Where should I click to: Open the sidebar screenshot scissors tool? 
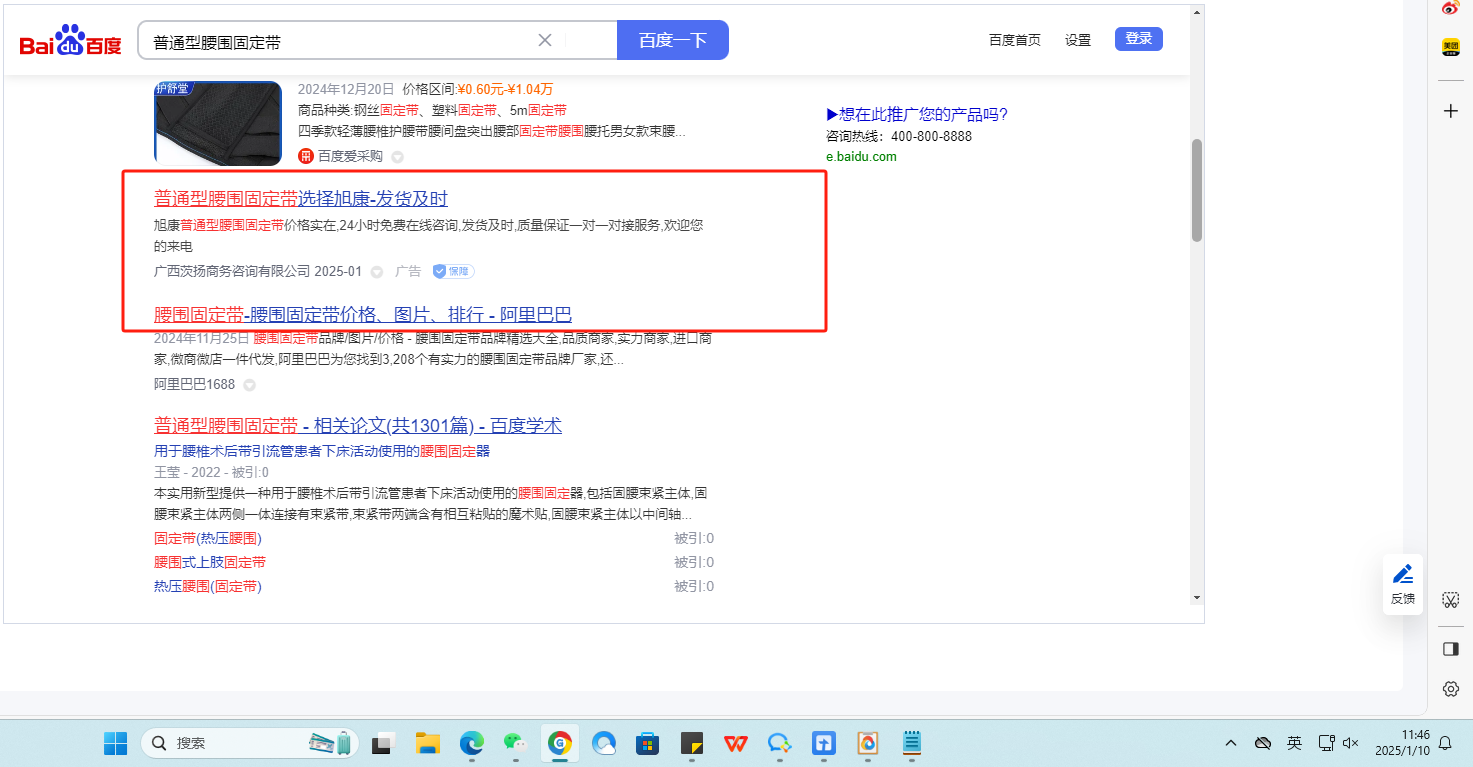coord(1451,600)
